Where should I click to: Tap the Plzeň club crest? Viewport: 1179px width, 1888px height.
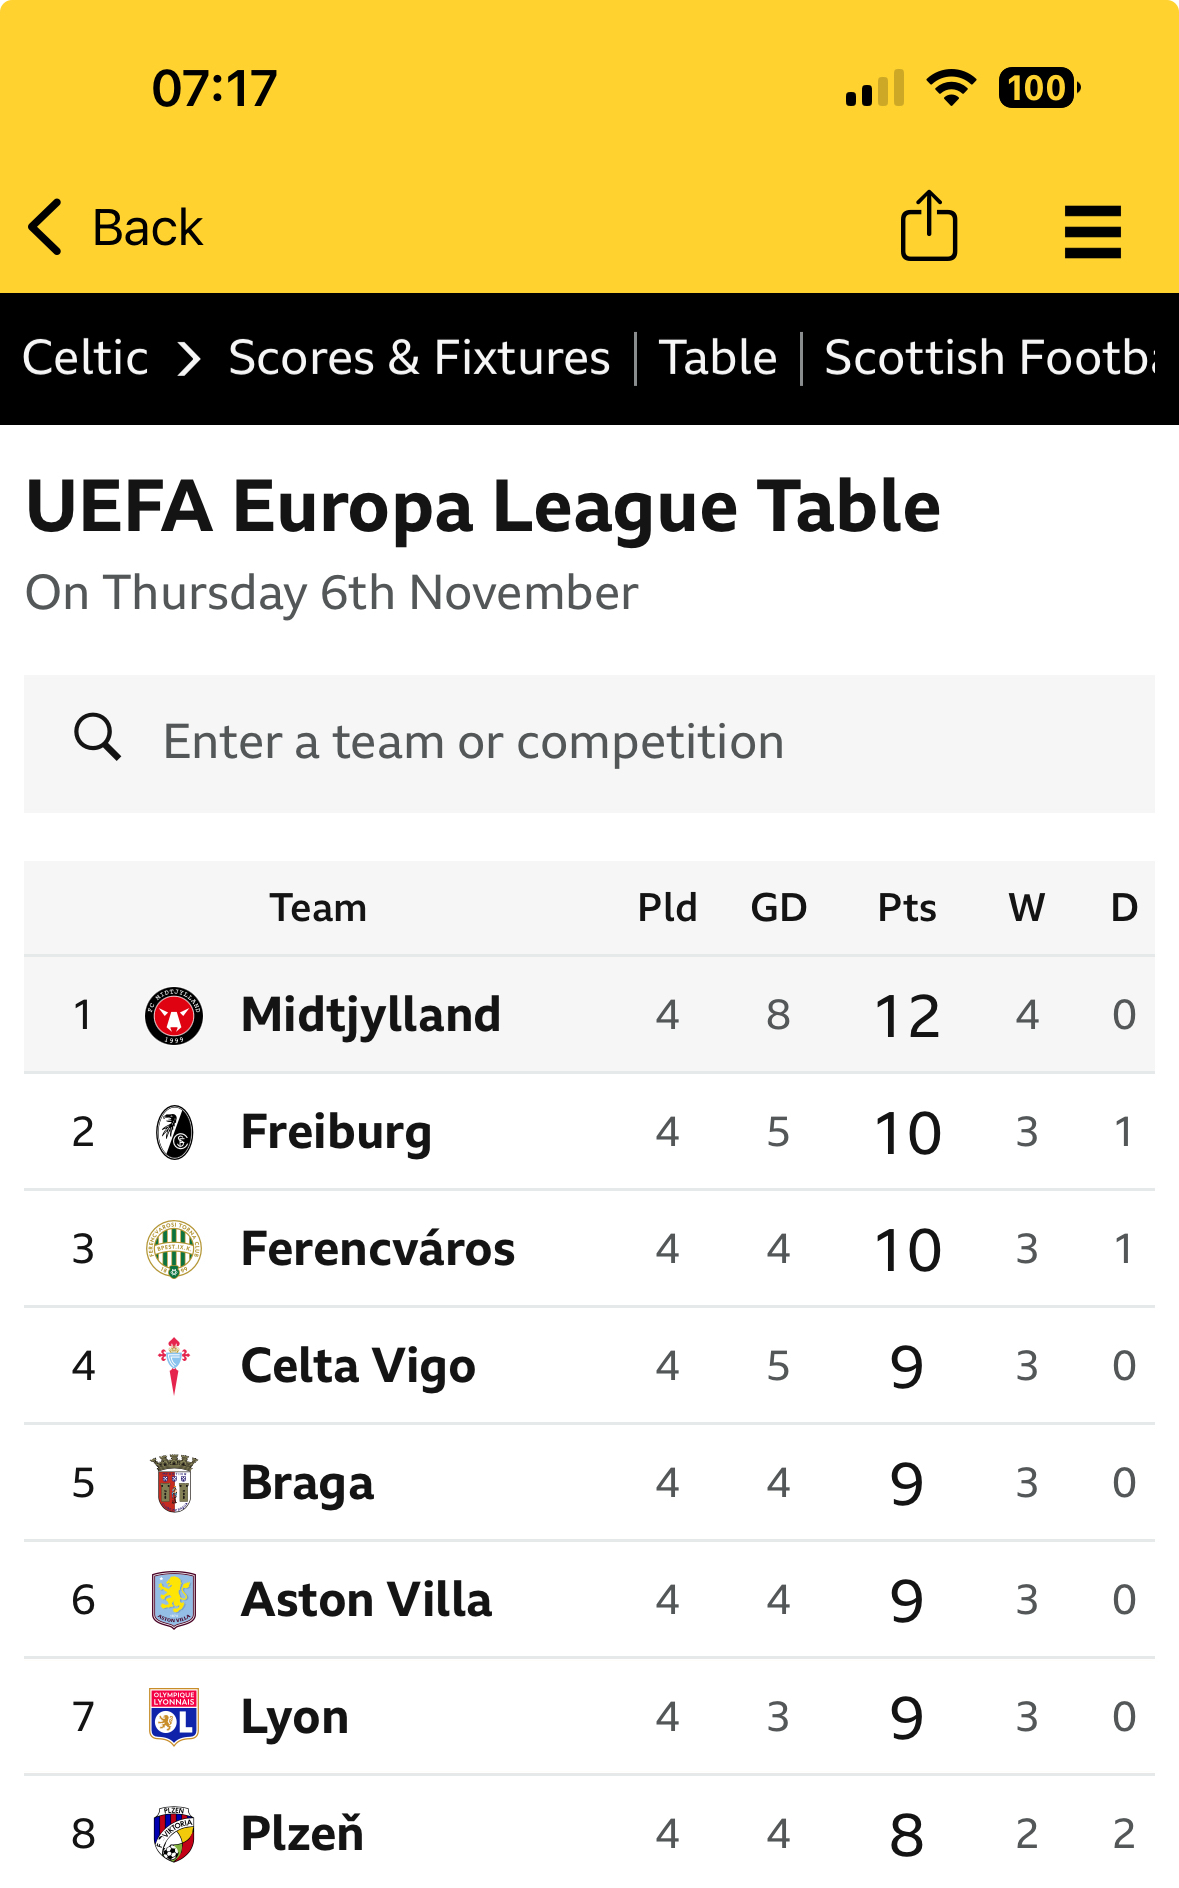point(174,1834)
